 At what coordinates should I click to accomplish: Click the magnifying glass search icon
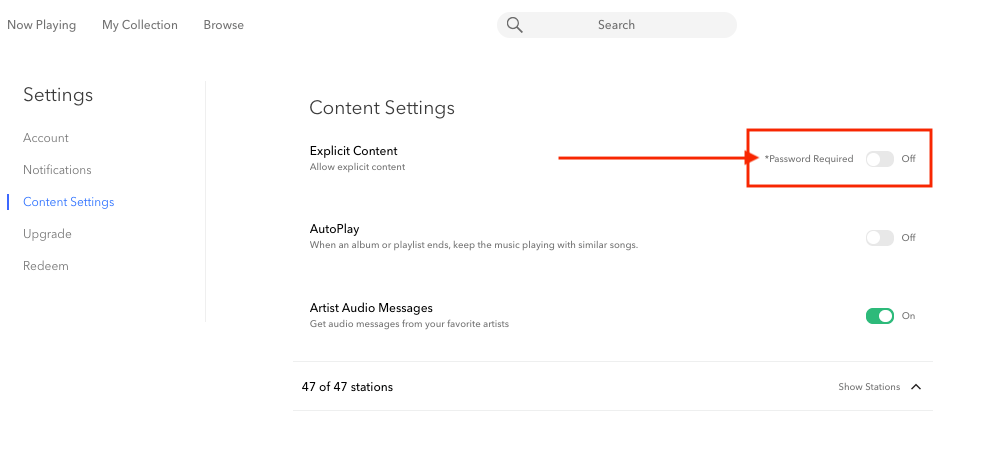coord(515,25)
